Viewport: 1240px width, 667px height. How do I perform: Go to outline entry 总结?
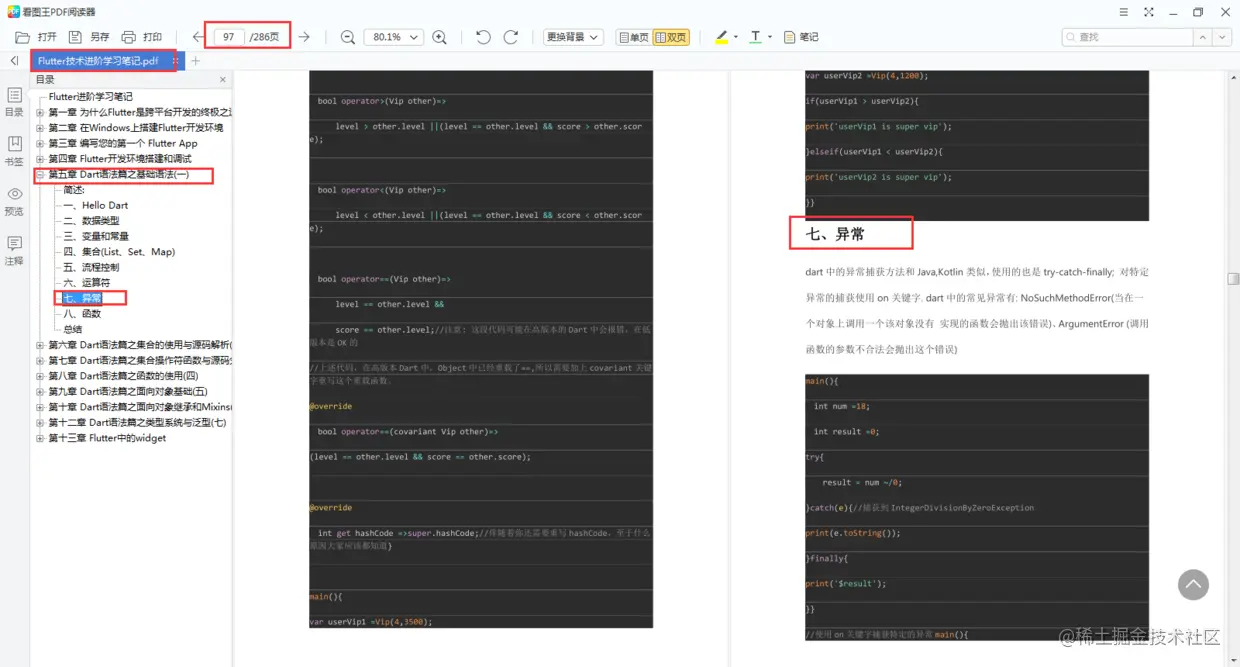pos(73,329)
